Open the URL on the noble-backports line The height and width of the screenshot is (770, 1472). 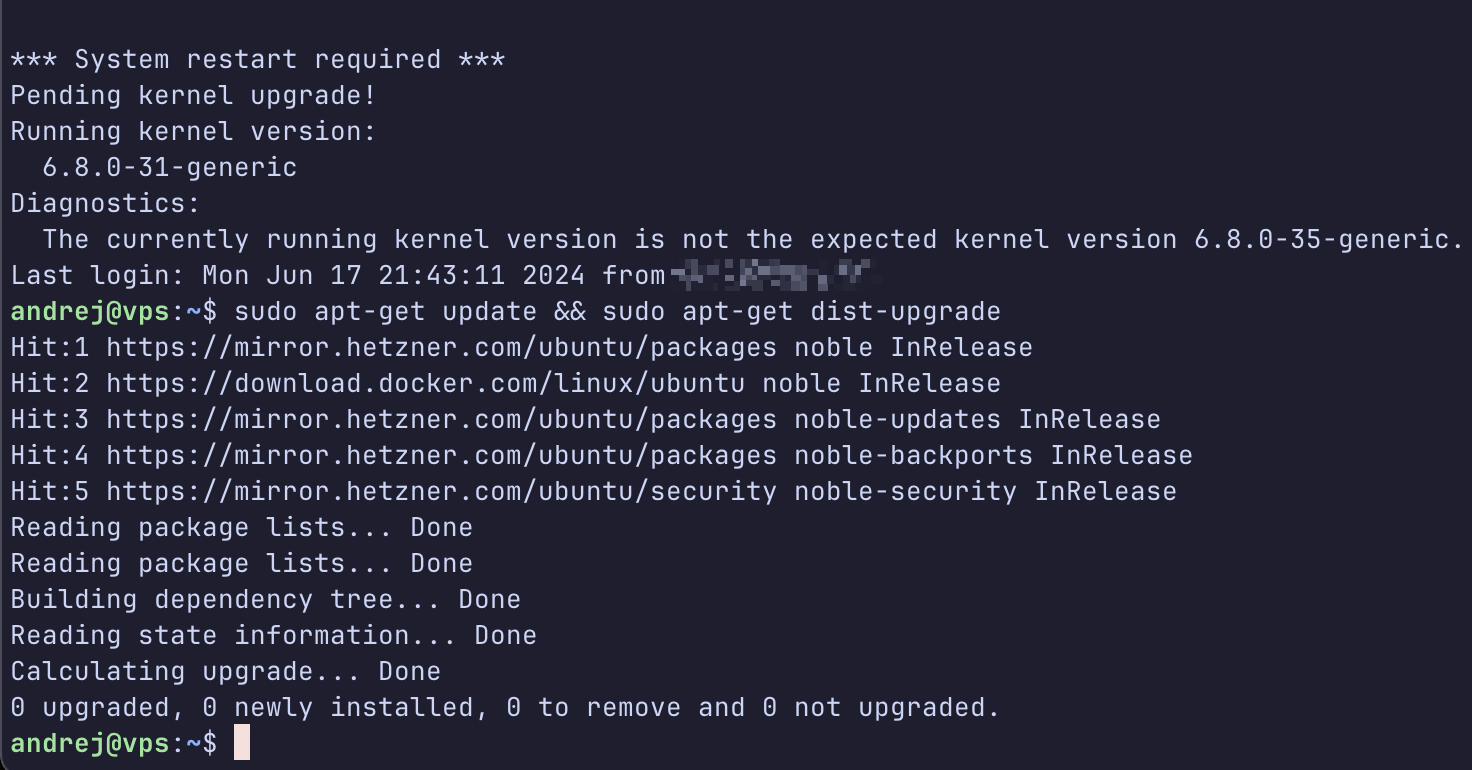[441, 456]
